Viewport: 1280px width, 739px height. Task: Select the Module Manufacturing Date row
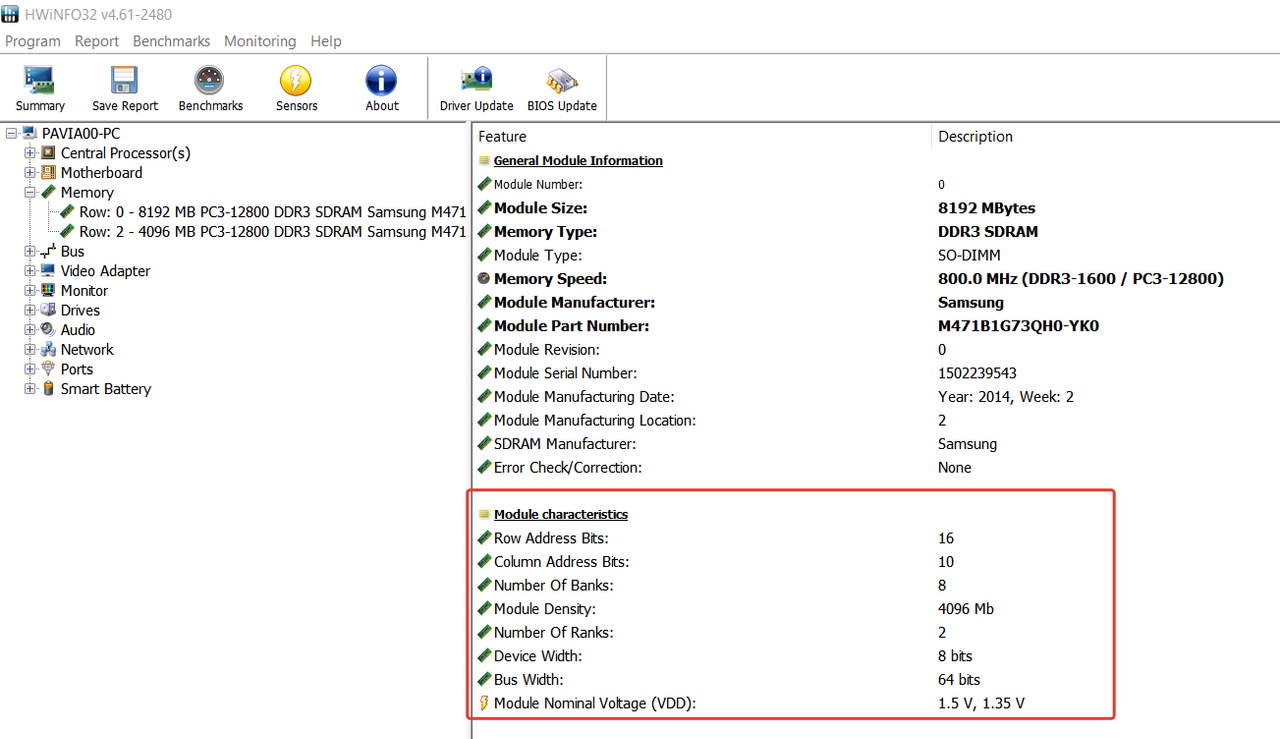click(876, 397)
